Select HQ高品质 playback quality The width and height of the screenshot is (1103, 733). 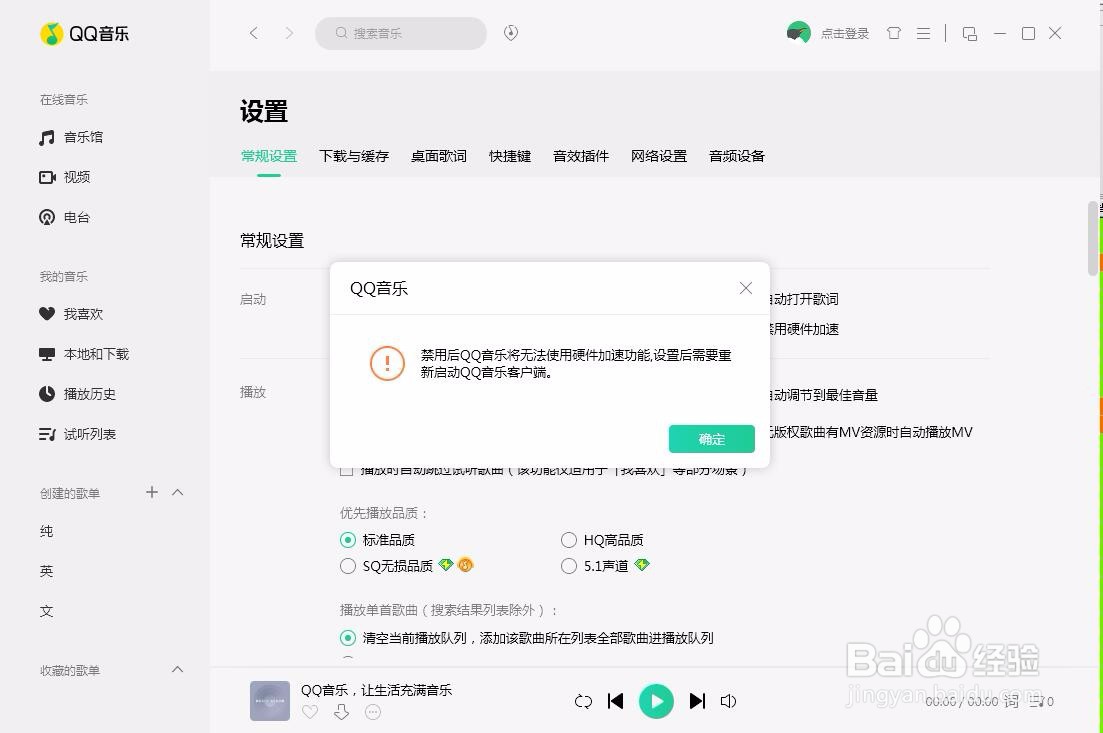[x=569, y=539]
